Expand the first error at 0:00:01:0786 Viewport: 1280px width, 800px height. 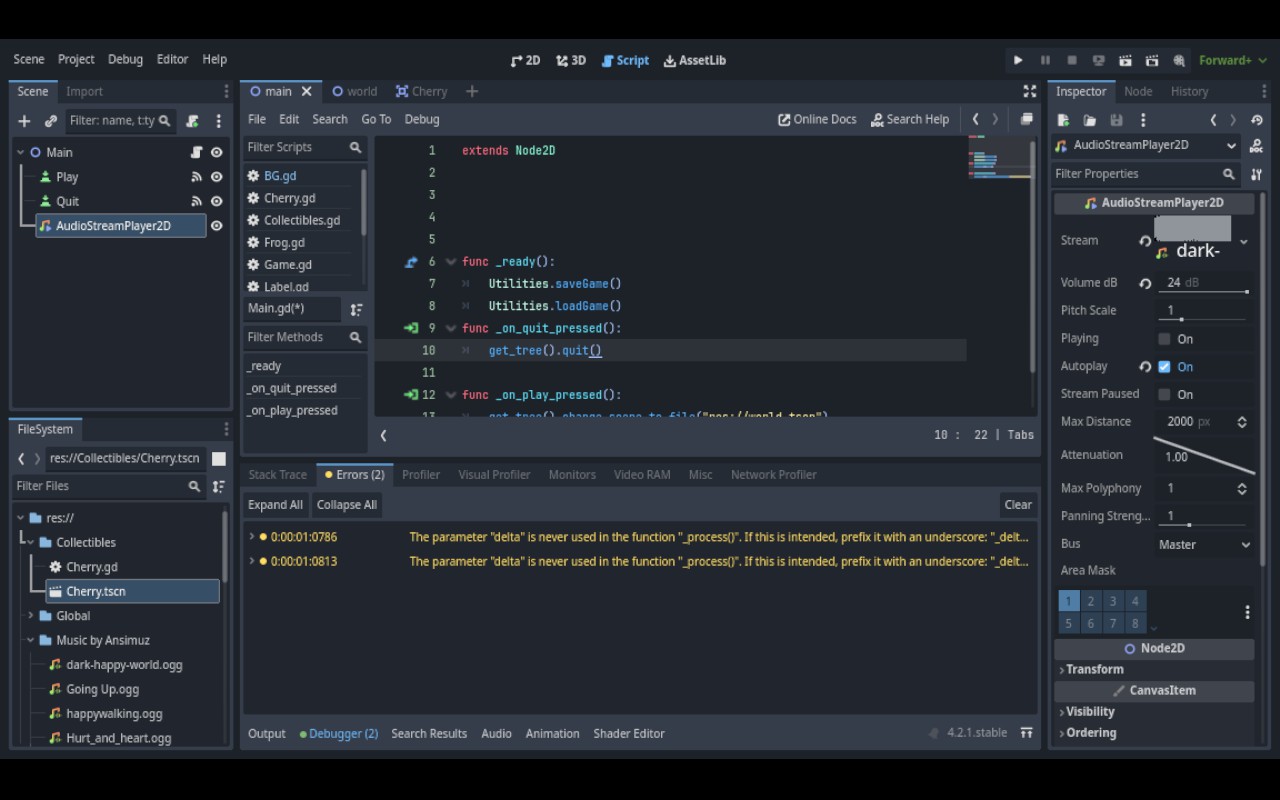pos(252,537)
